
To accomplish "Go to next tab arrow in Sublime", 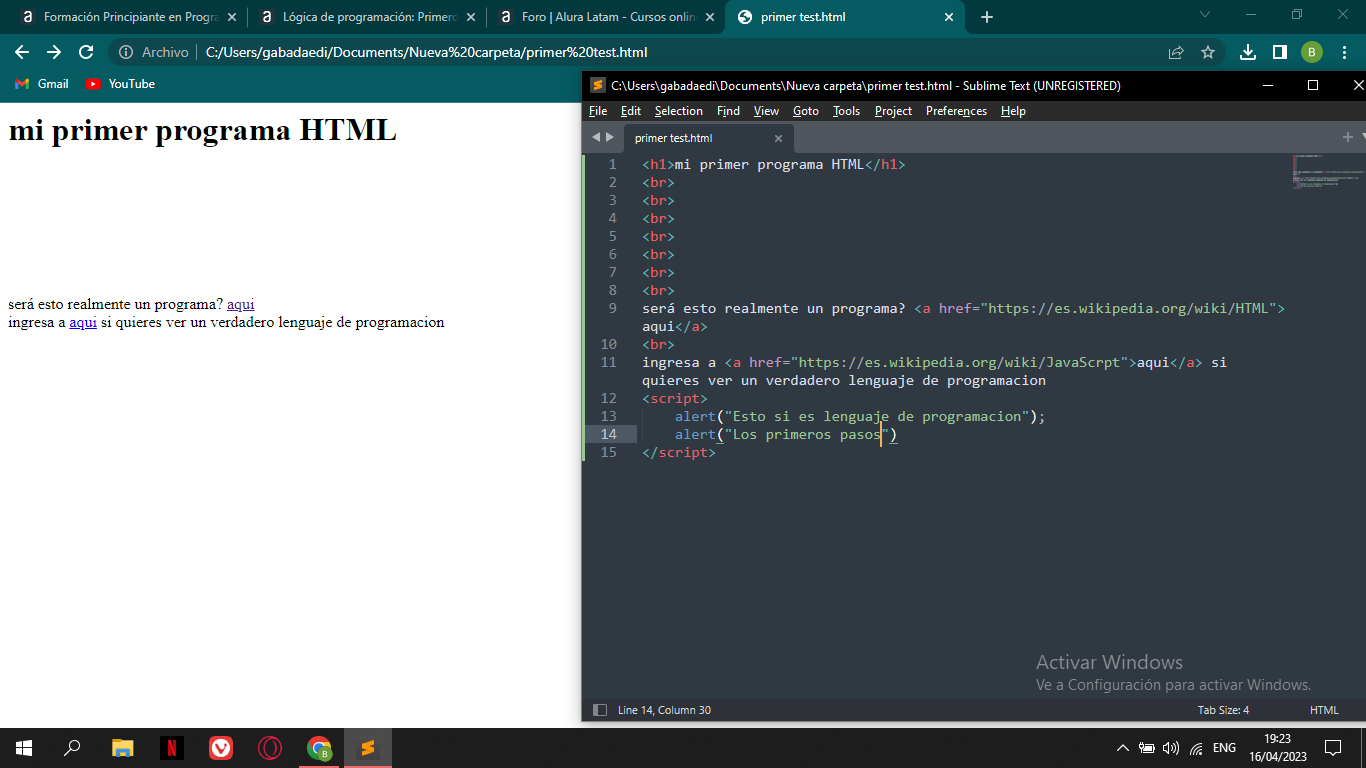I will 610,137.
